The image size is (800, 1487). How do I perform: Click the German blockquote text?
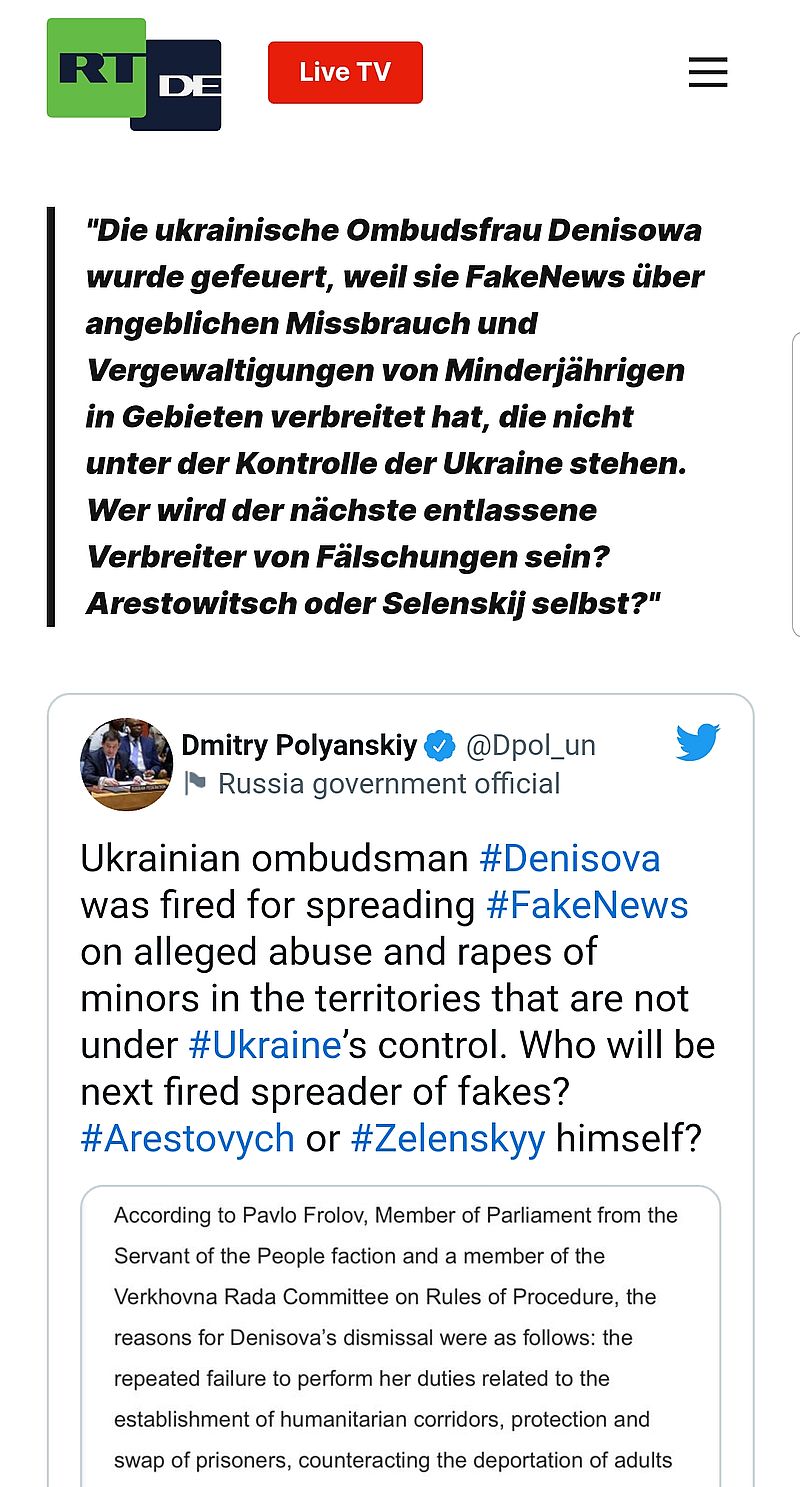(395, 416)
